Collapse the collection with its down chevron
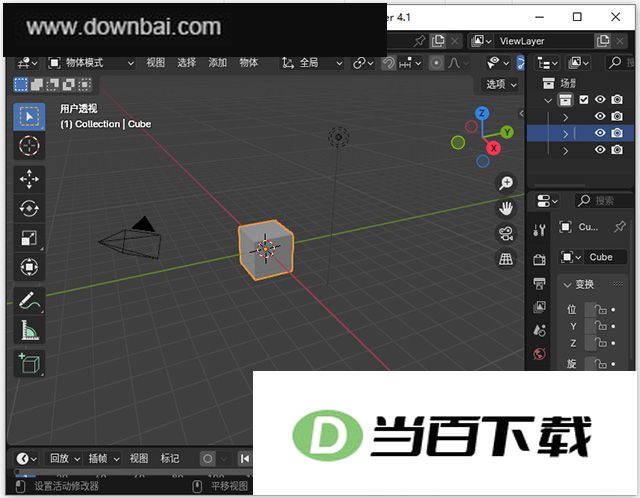Image resolution: width=640 pixels, height=498 pixels. tap(548, 100)
